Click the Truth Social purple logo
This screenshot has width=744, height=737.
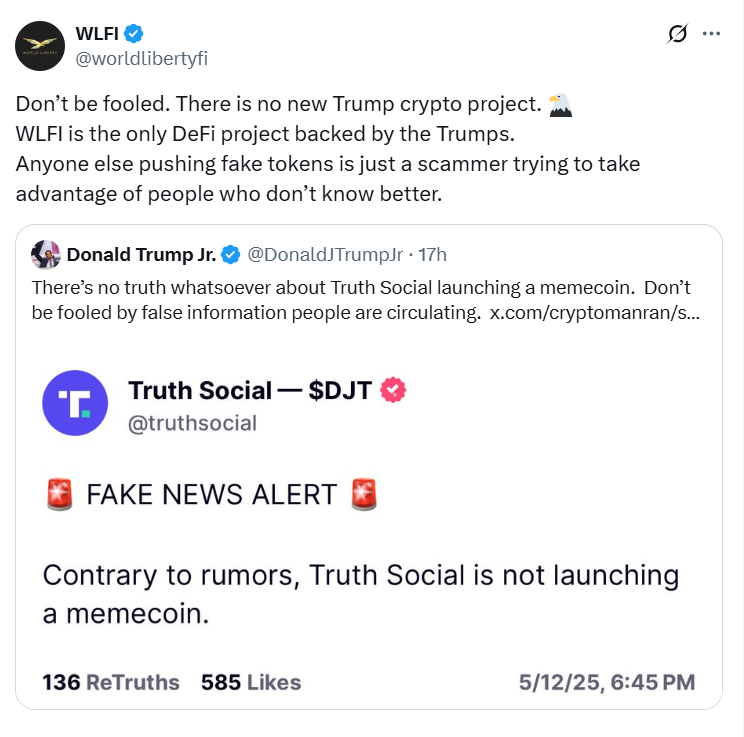pos(75,403)
